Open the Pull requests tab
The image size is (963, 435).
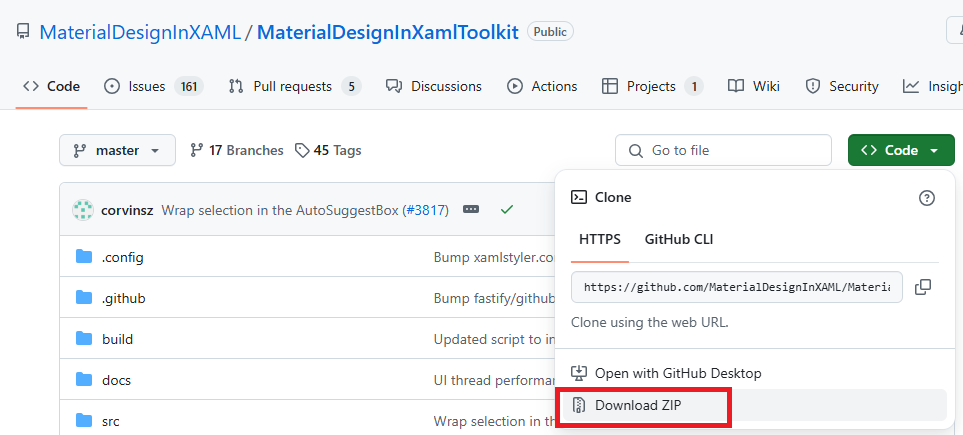294,87
